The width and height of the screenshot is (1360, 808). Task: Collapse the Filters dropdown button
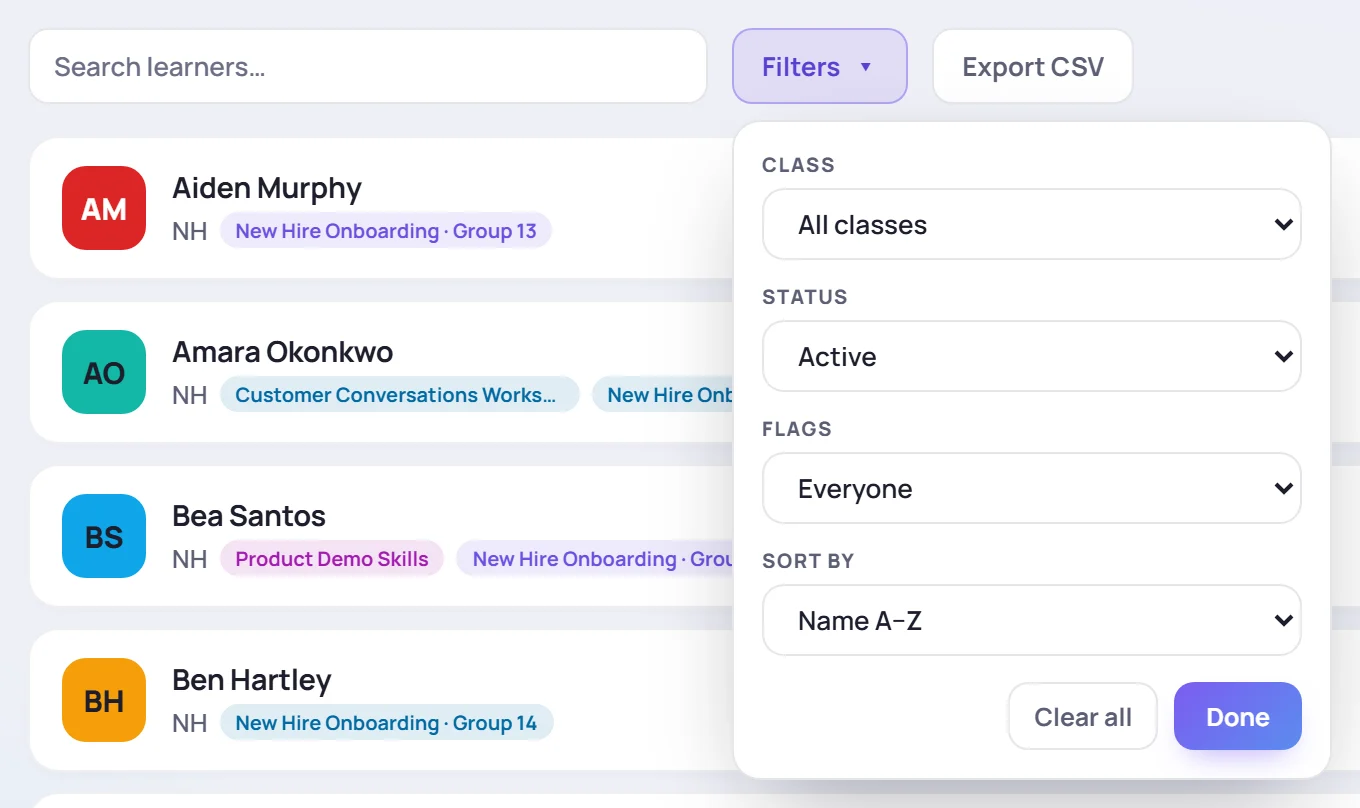pos(820,66)
